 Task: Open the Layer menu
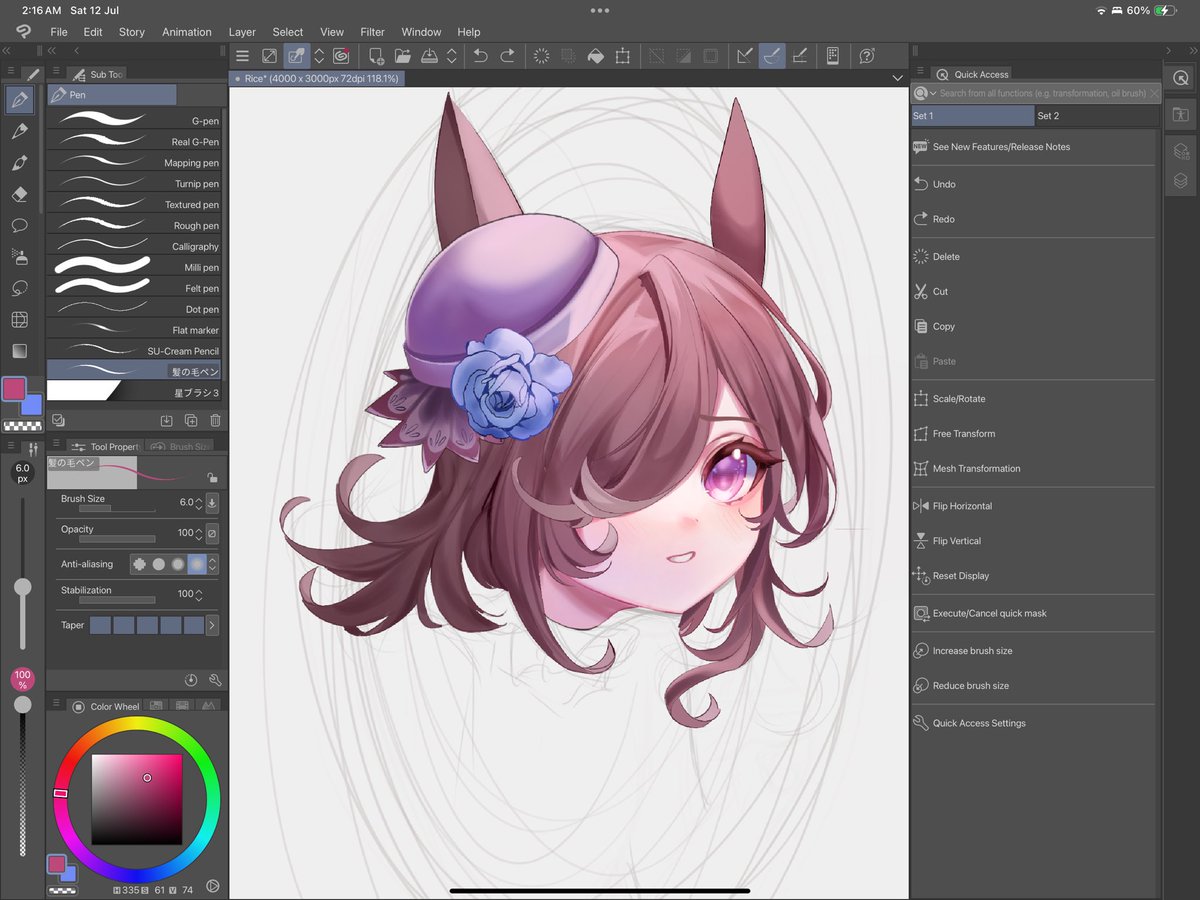242,32
